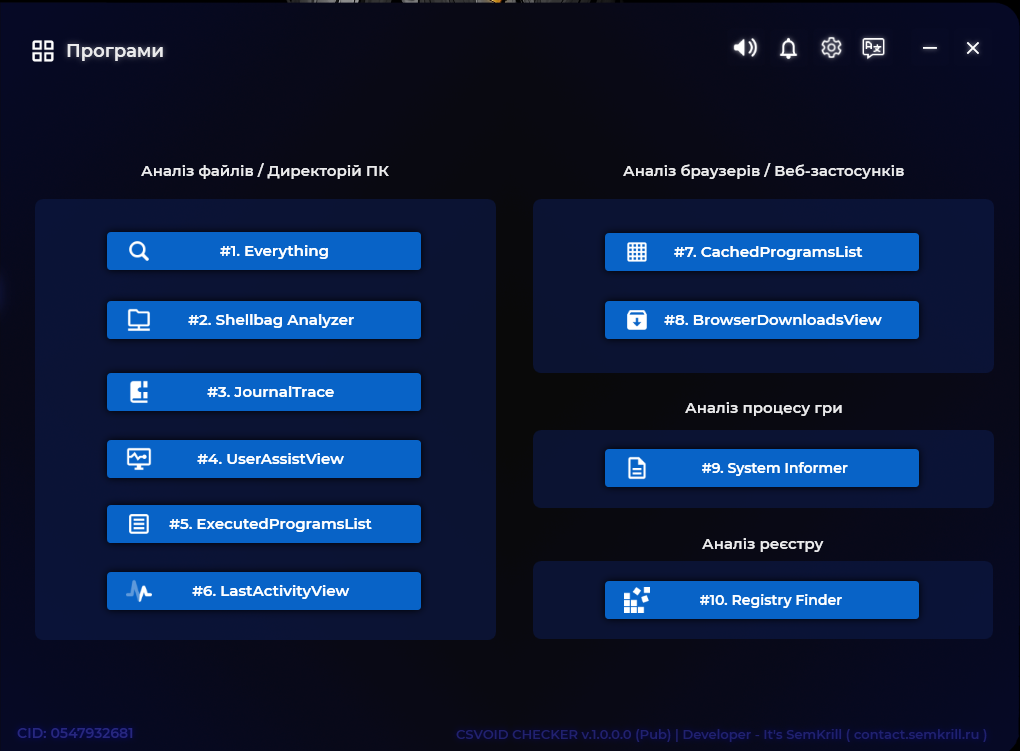Click the list icon on ExecutedProgramsList
This screenshot has height=751, width=1020.
[139, 524]
